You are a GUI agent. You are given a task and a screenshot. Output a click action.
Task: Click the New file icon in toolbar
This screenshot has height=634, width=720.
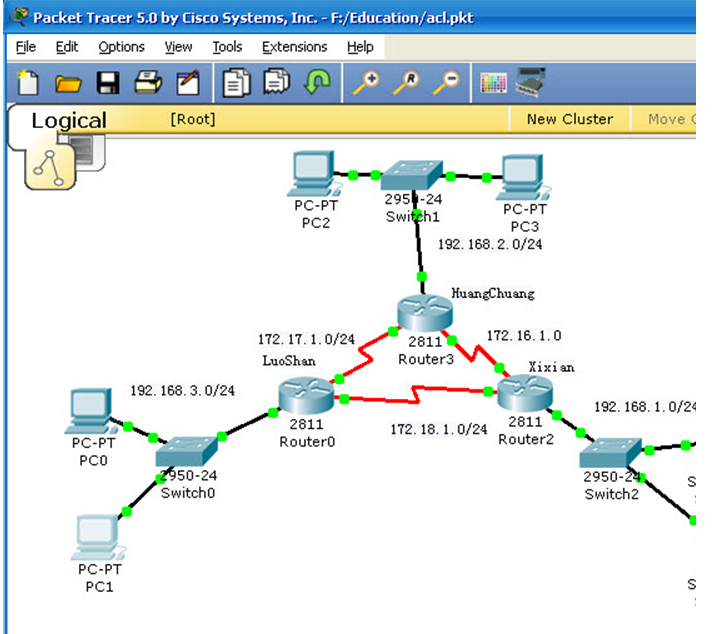coord(28,82)
